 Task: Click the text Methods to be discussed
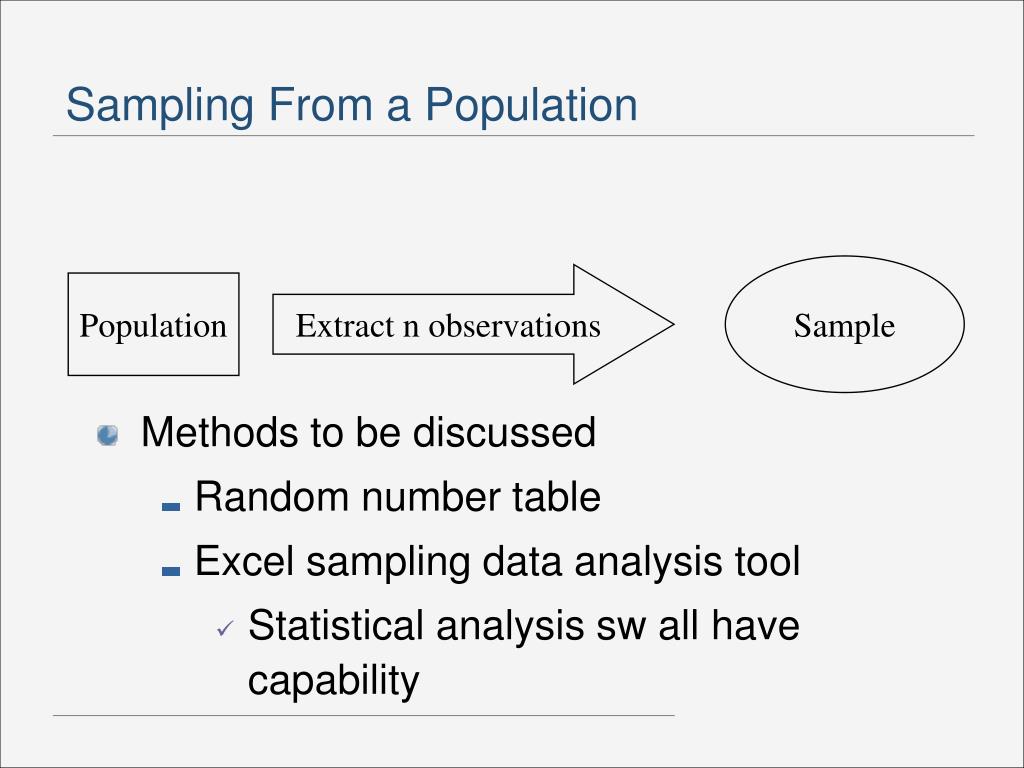point(368,432)
